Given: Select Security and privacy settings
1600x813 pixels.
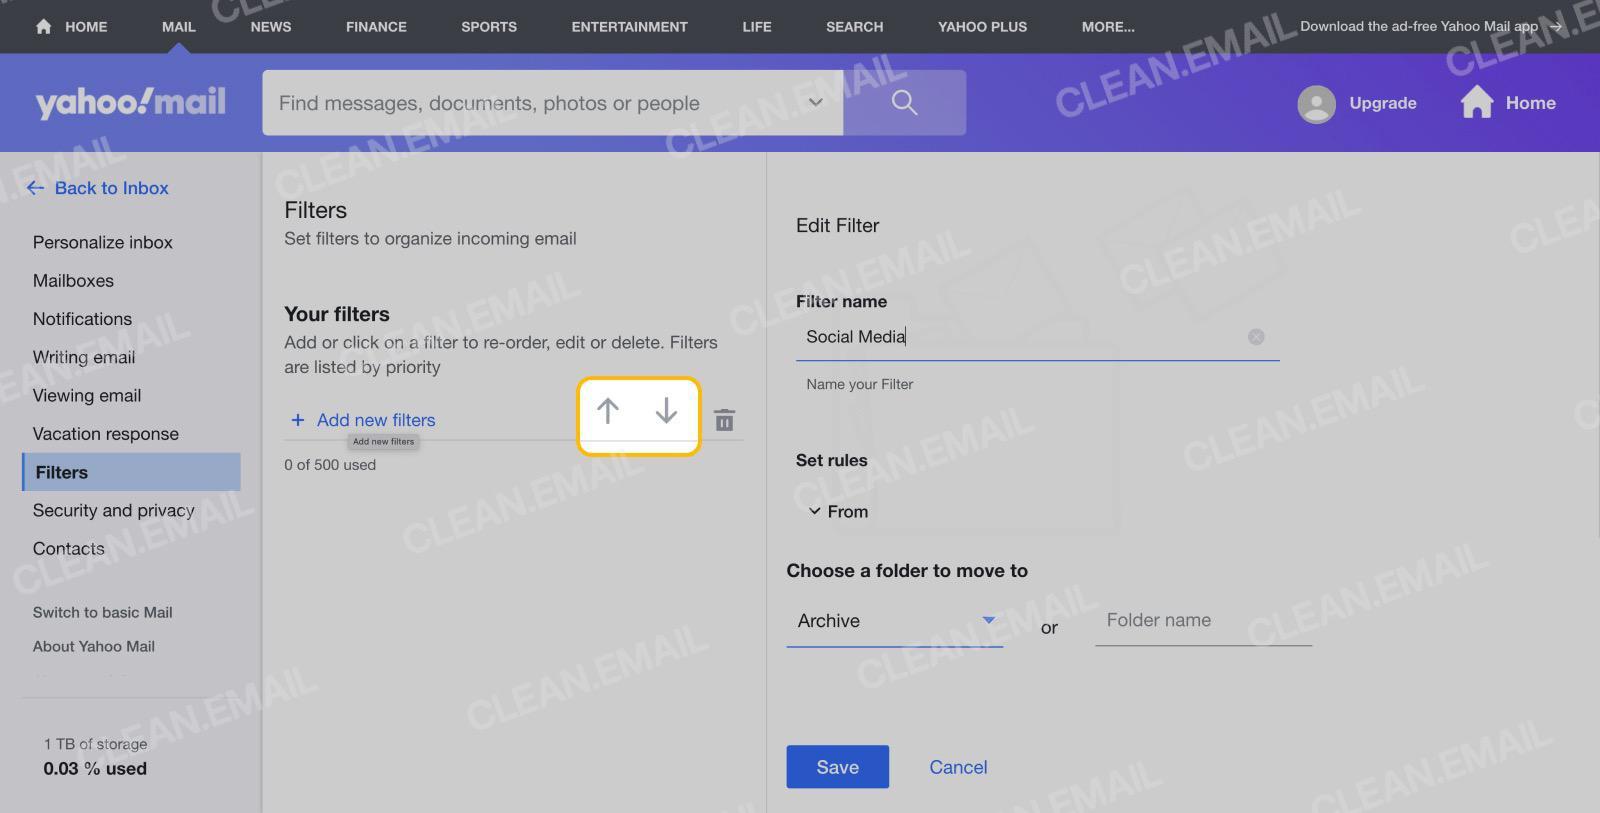Looking at the screenshot, I should pyautogui.click(x=114, y=511).
